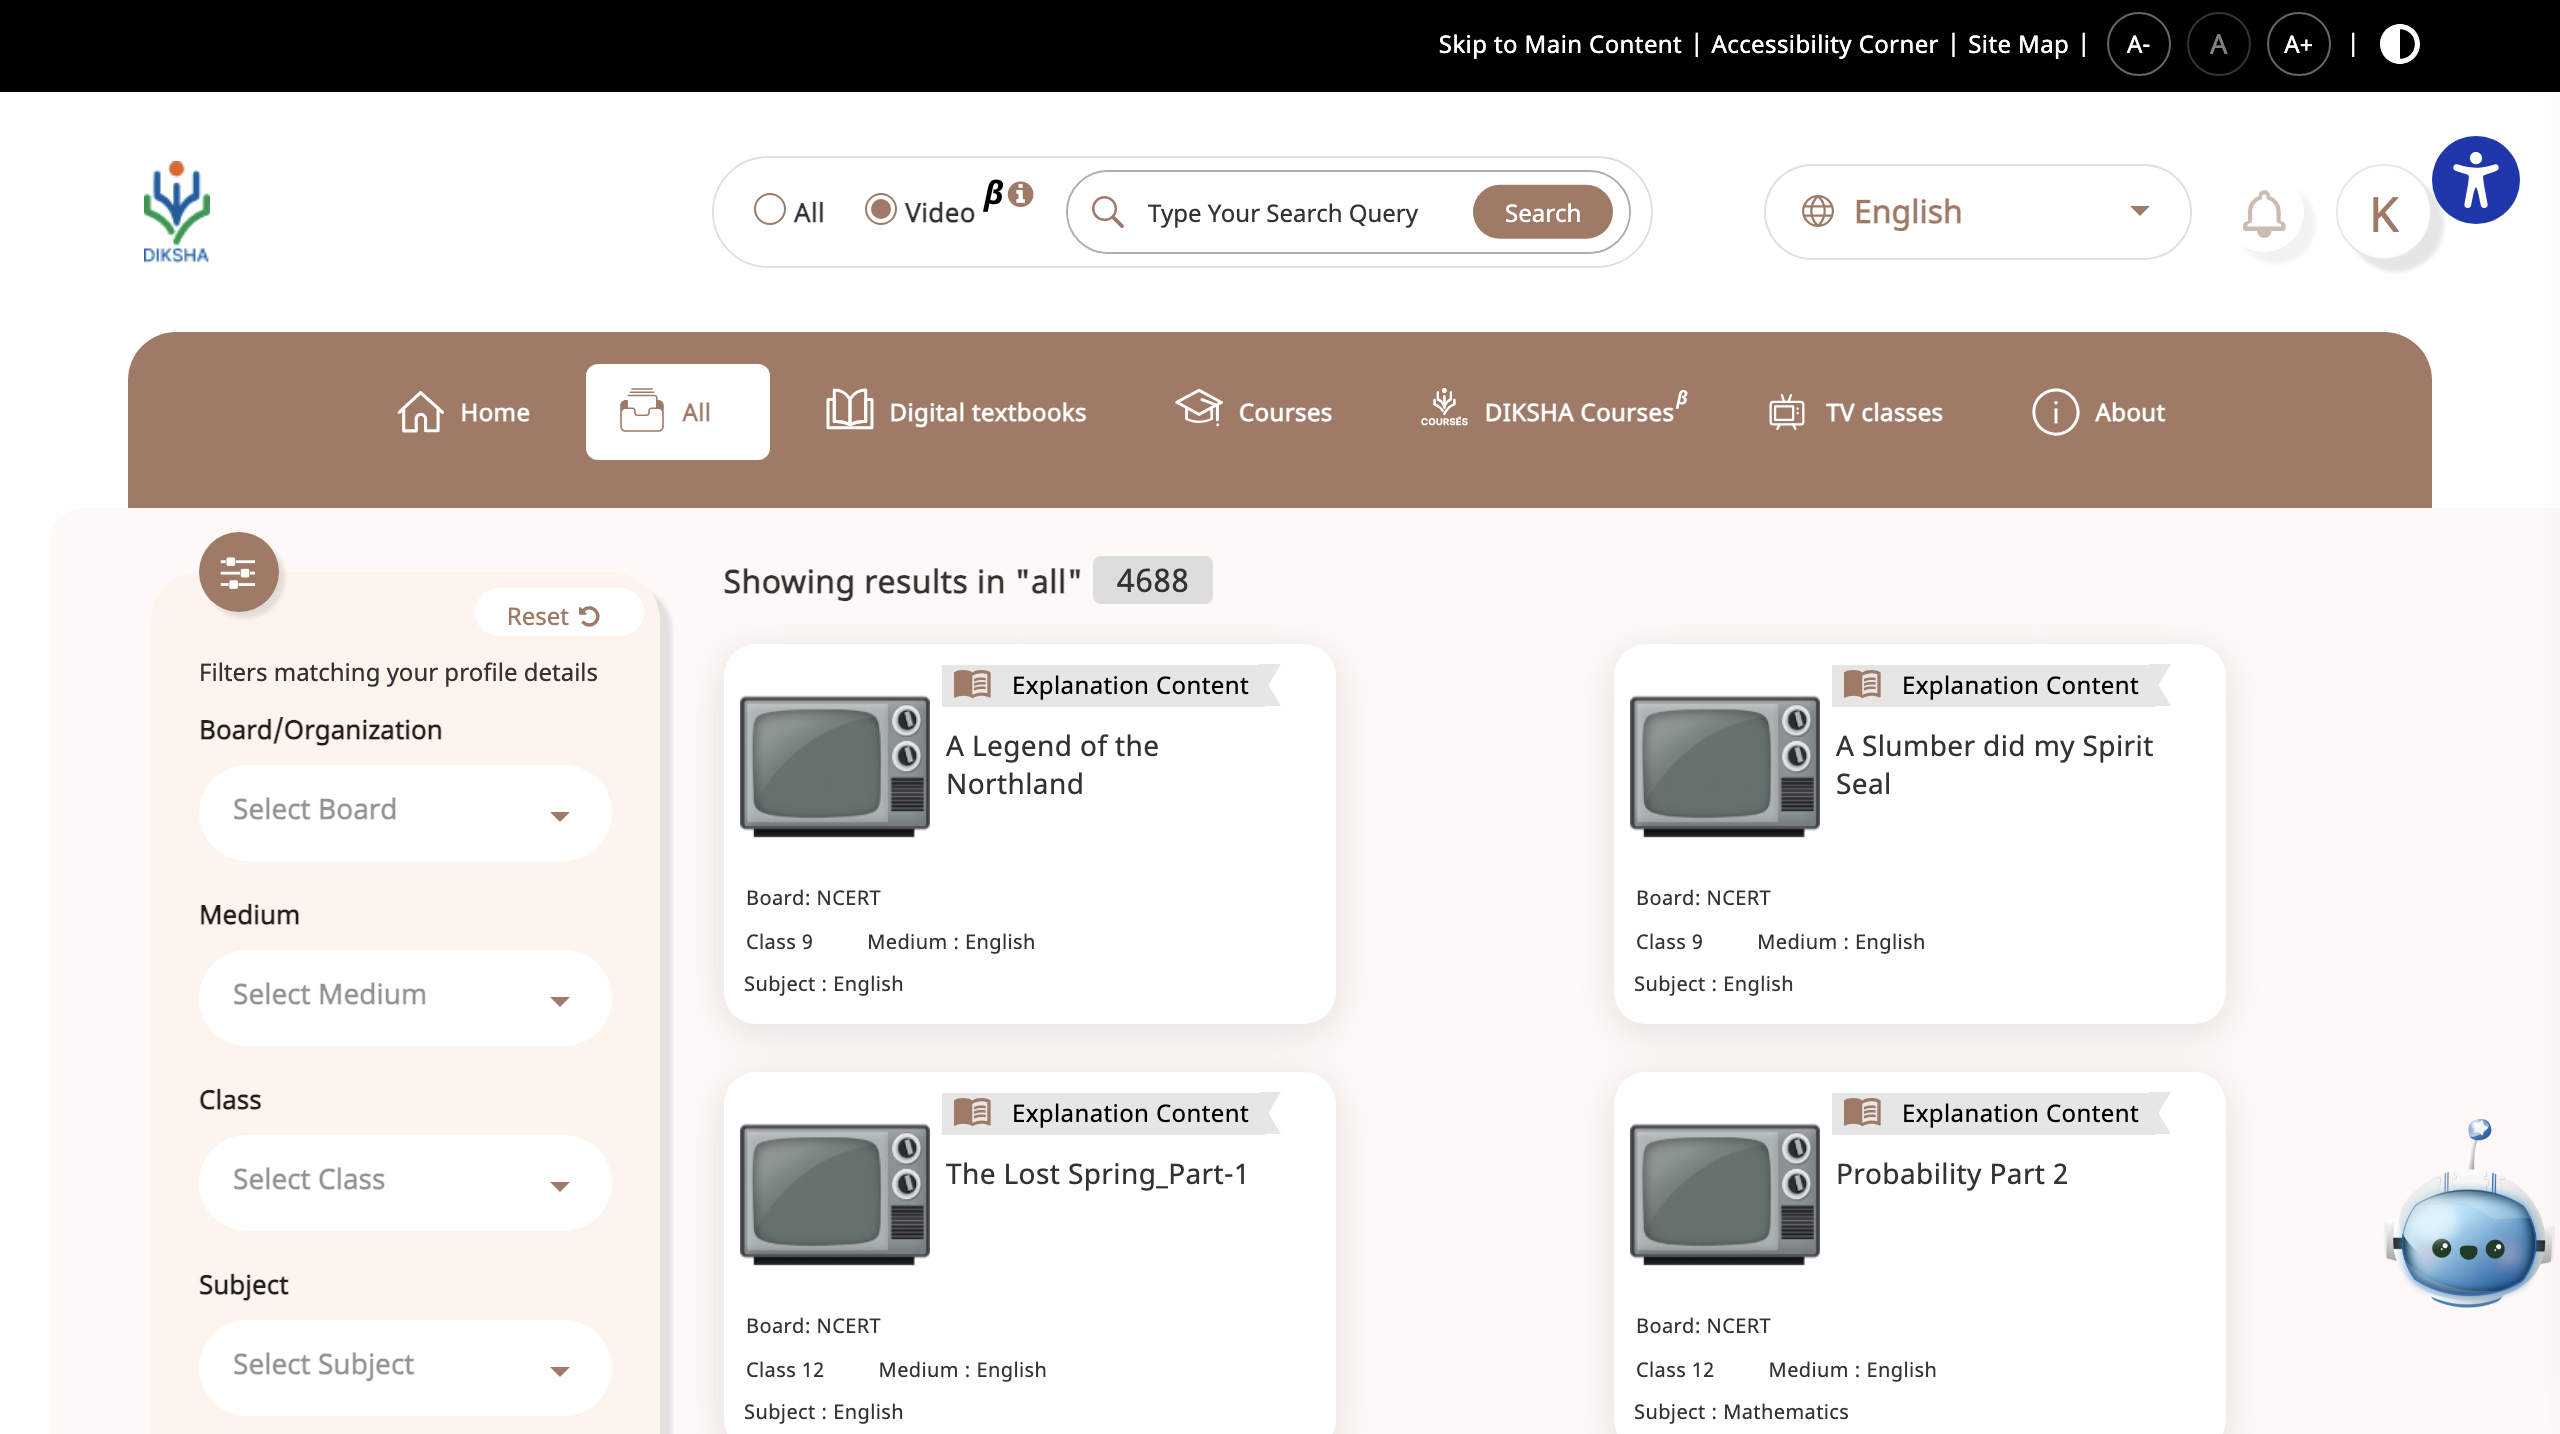Open the filters panel icon
Screen dimensions: 2560x1434
point(238,572)
